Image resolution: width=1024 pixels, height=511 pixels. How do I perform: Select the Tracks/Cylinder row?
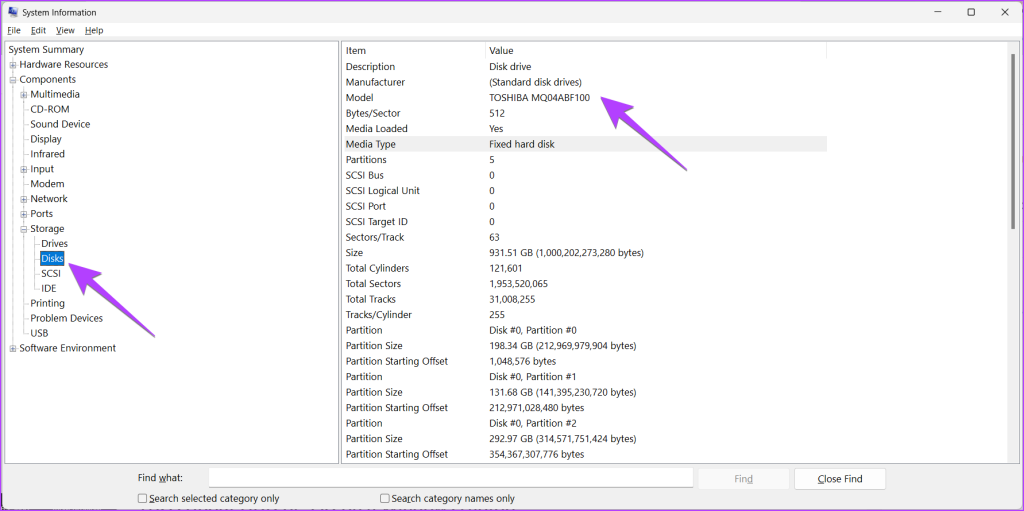(584, 315)
